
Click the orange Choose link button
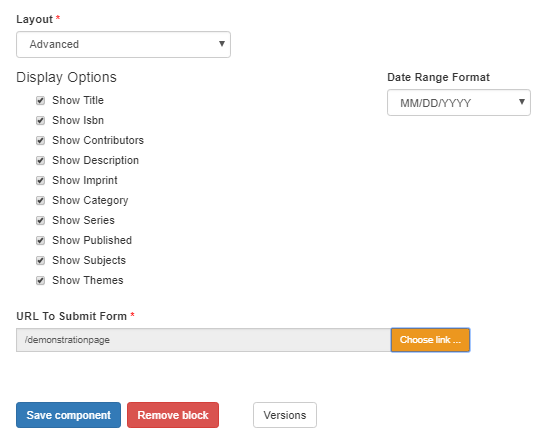(430, 340)
